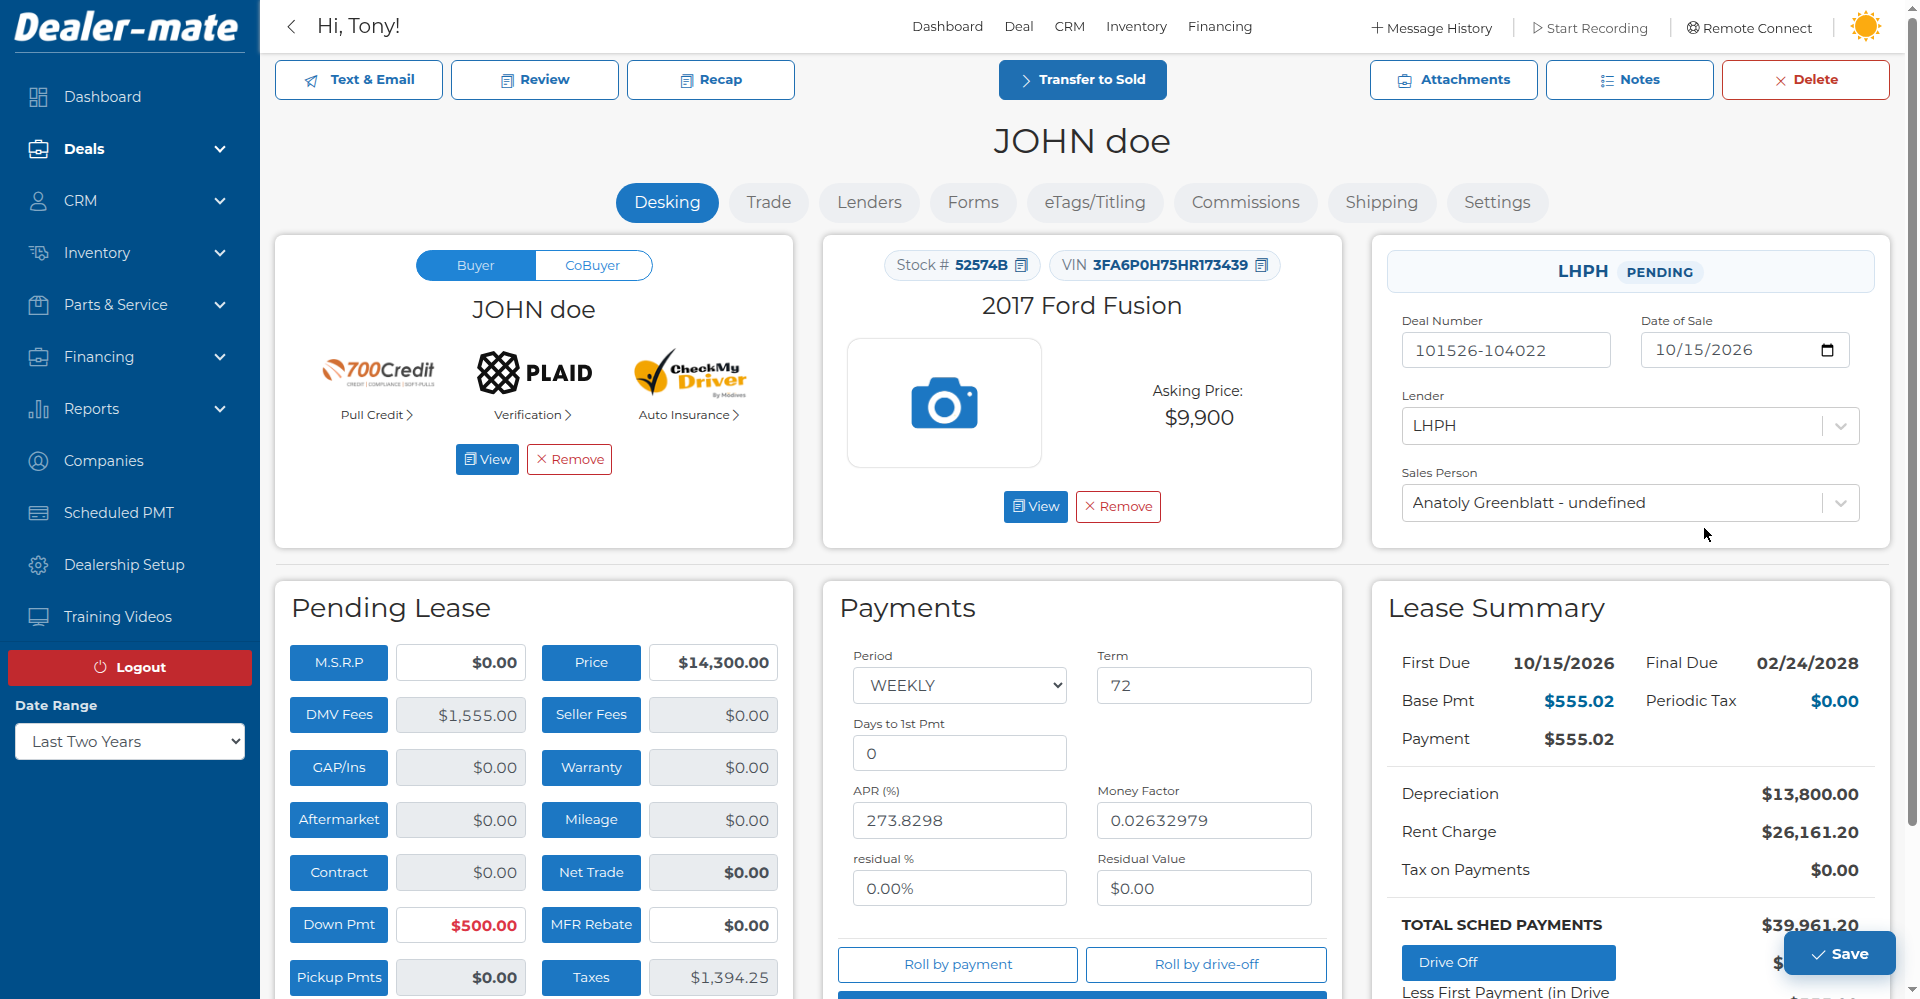Switch to the CoBuyer toggle
This screenshot has width=1920, height=999.
click(593, 266)
